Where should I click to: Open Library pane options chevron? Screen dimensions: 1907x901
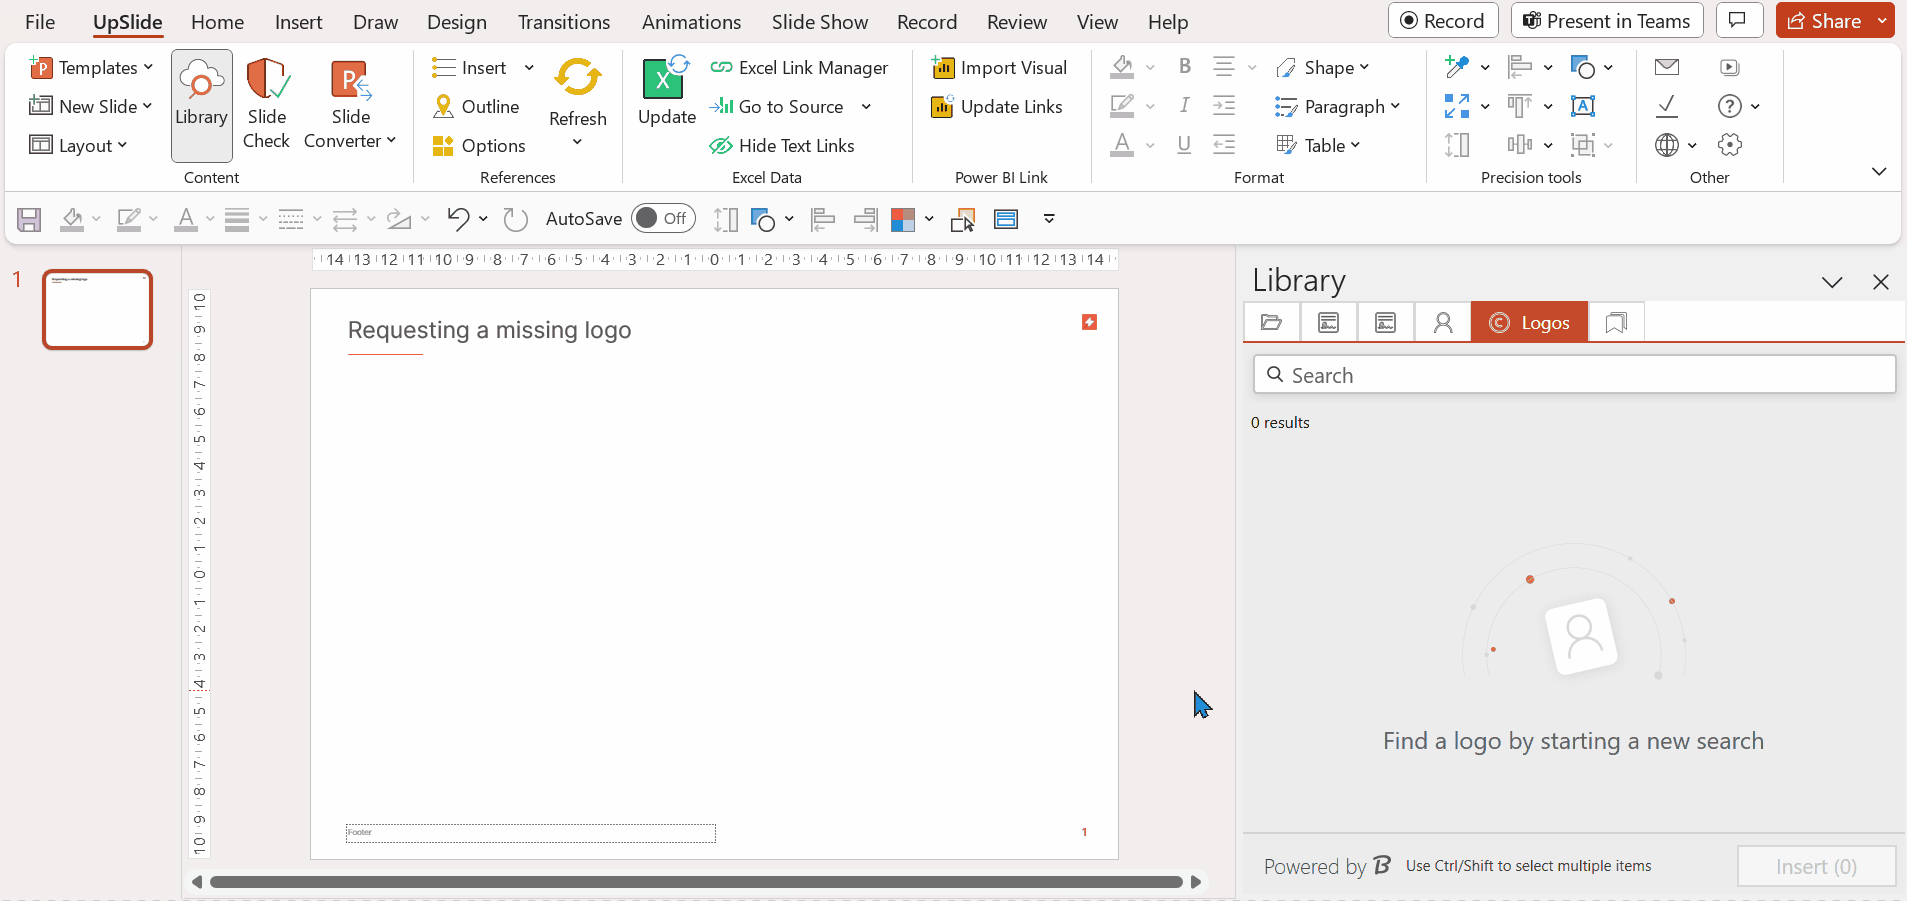coord(1832,282)
